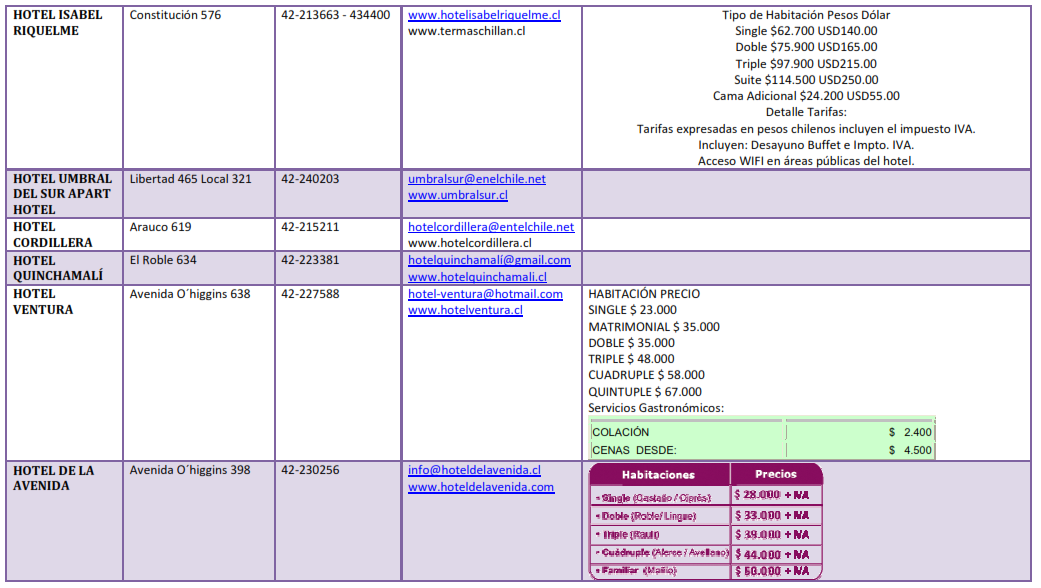
Task: Click phone number 42-223381
Action: point(309,259)
